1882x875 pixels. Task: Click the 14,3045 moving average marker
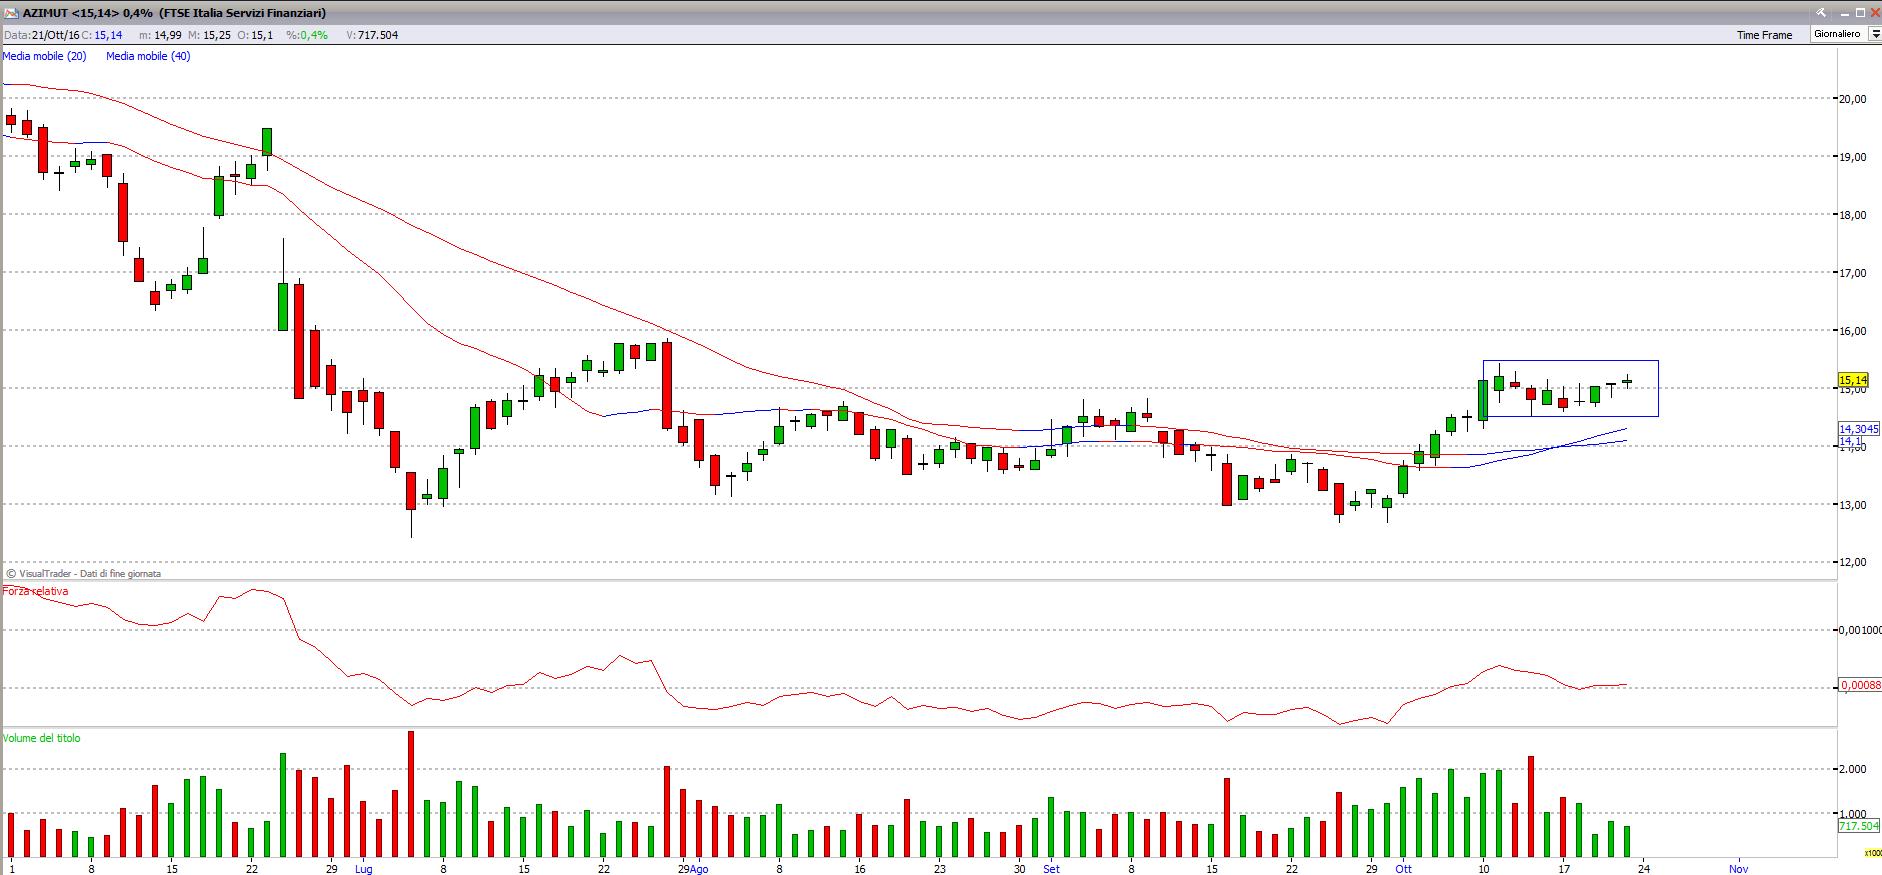click(x=1859, y=429)
